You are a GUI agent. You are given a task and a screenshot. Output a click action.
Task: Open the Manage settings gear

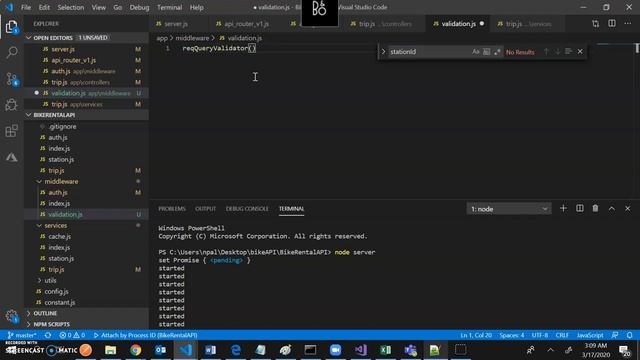11,316
